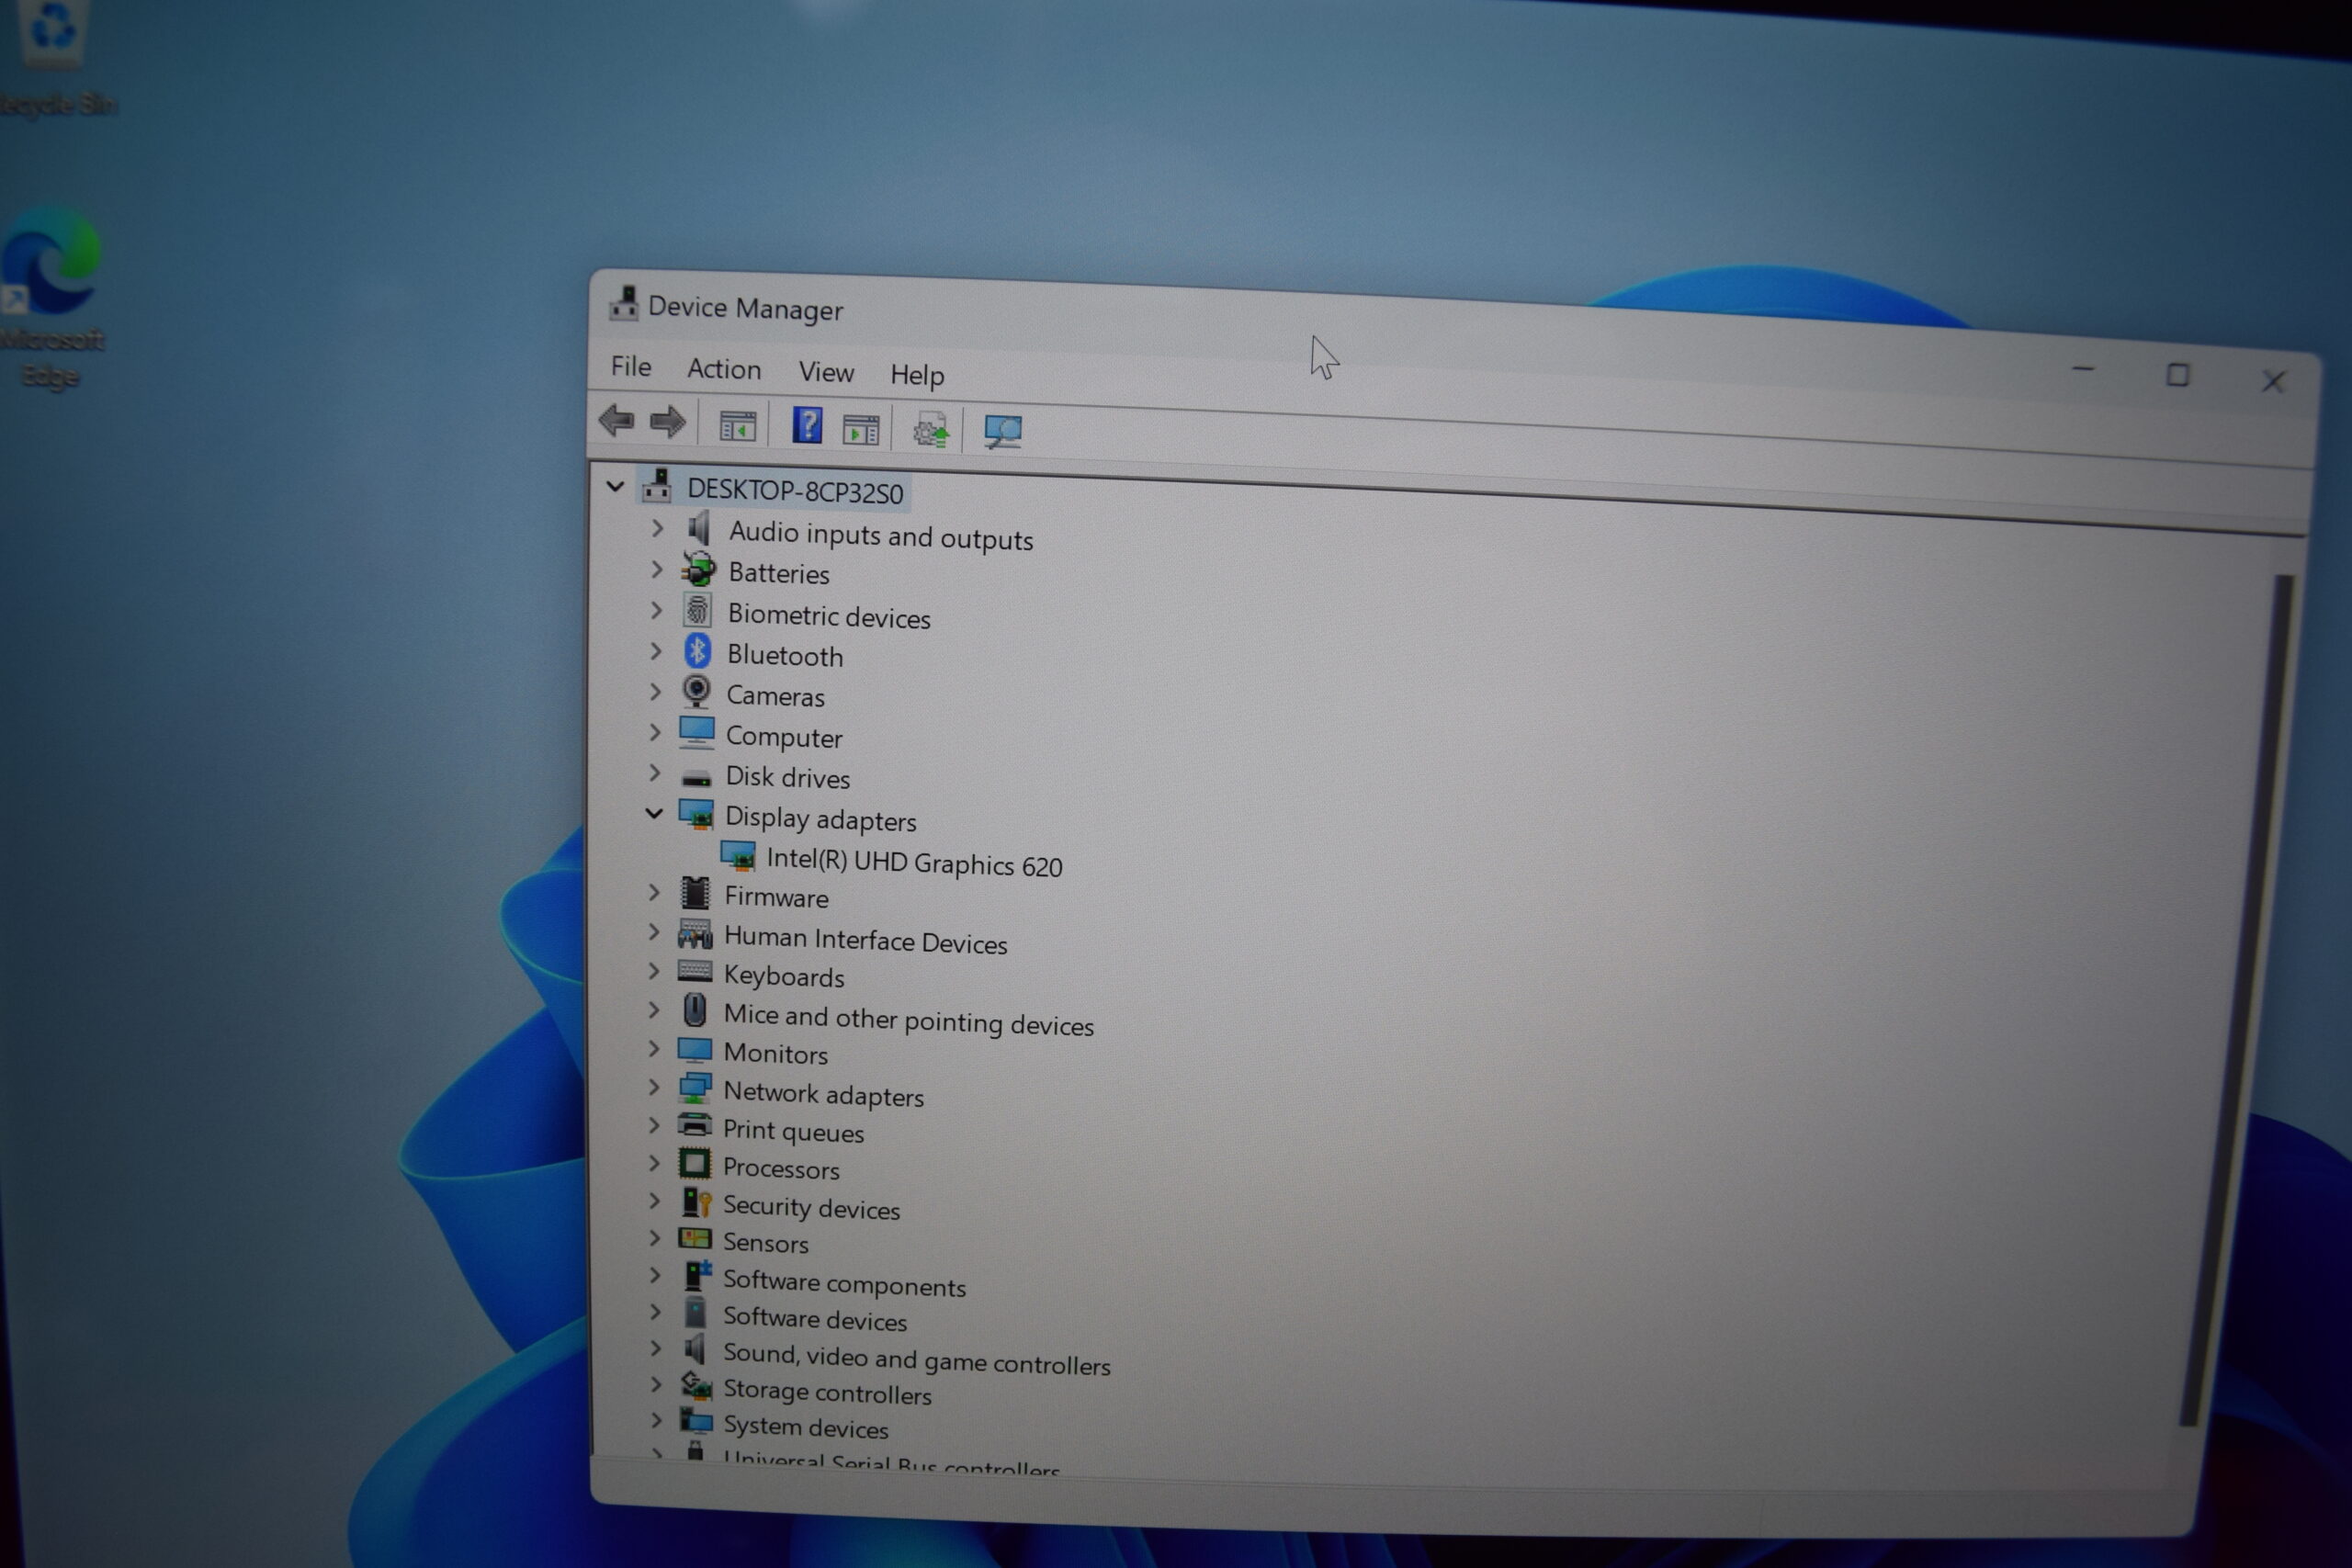This screenshot has height=1568, width=2352.
Task: Select the Monitors label
Action: (776, 1053)
